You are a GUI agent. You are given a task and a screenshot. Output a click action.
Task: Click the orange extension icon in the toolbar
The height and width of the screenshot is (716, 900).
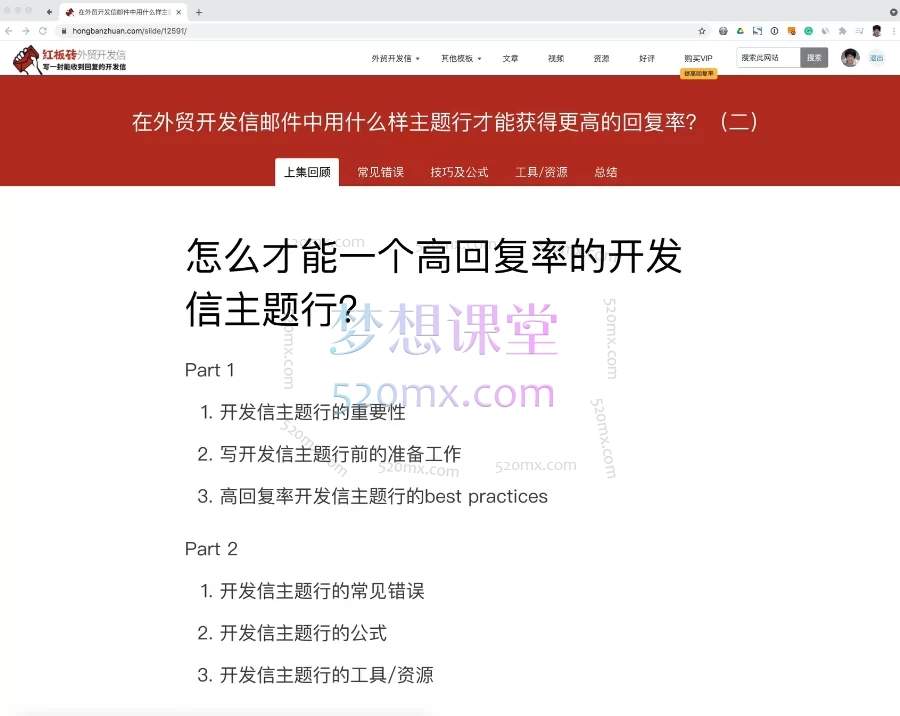pyautogui.click(x=793, y=31)
